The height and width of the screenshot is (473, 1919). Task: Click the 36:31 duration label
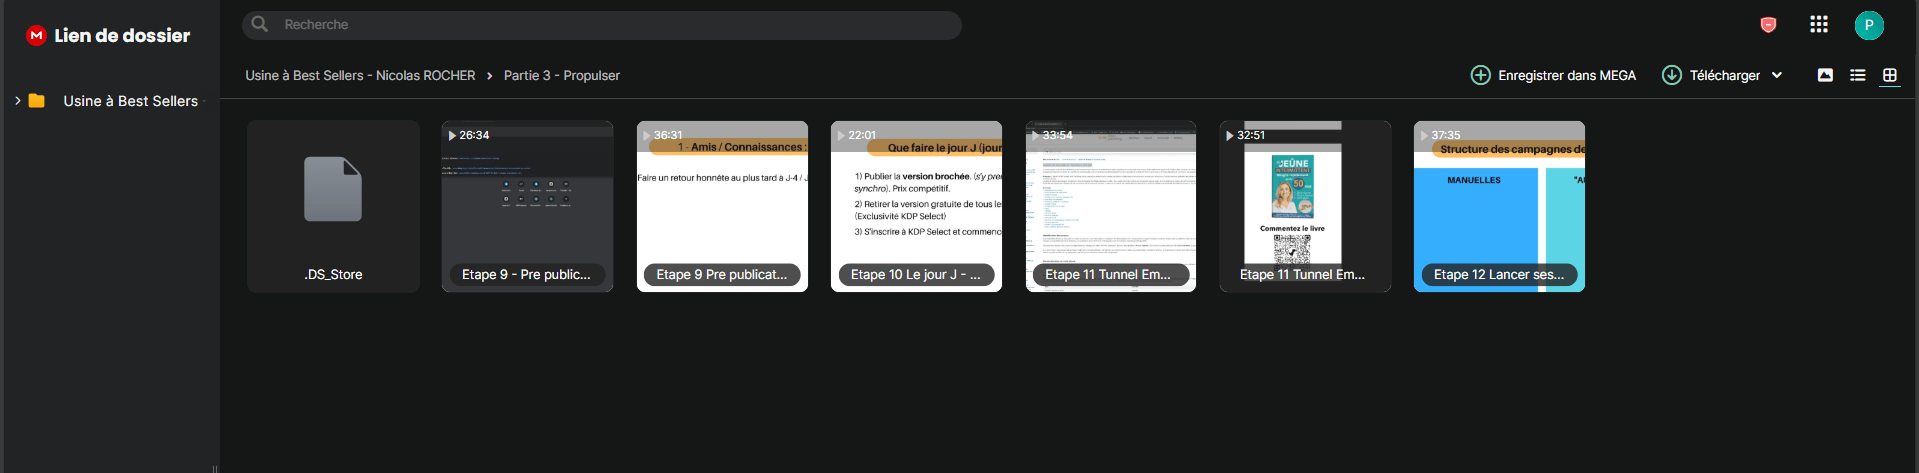668,135
